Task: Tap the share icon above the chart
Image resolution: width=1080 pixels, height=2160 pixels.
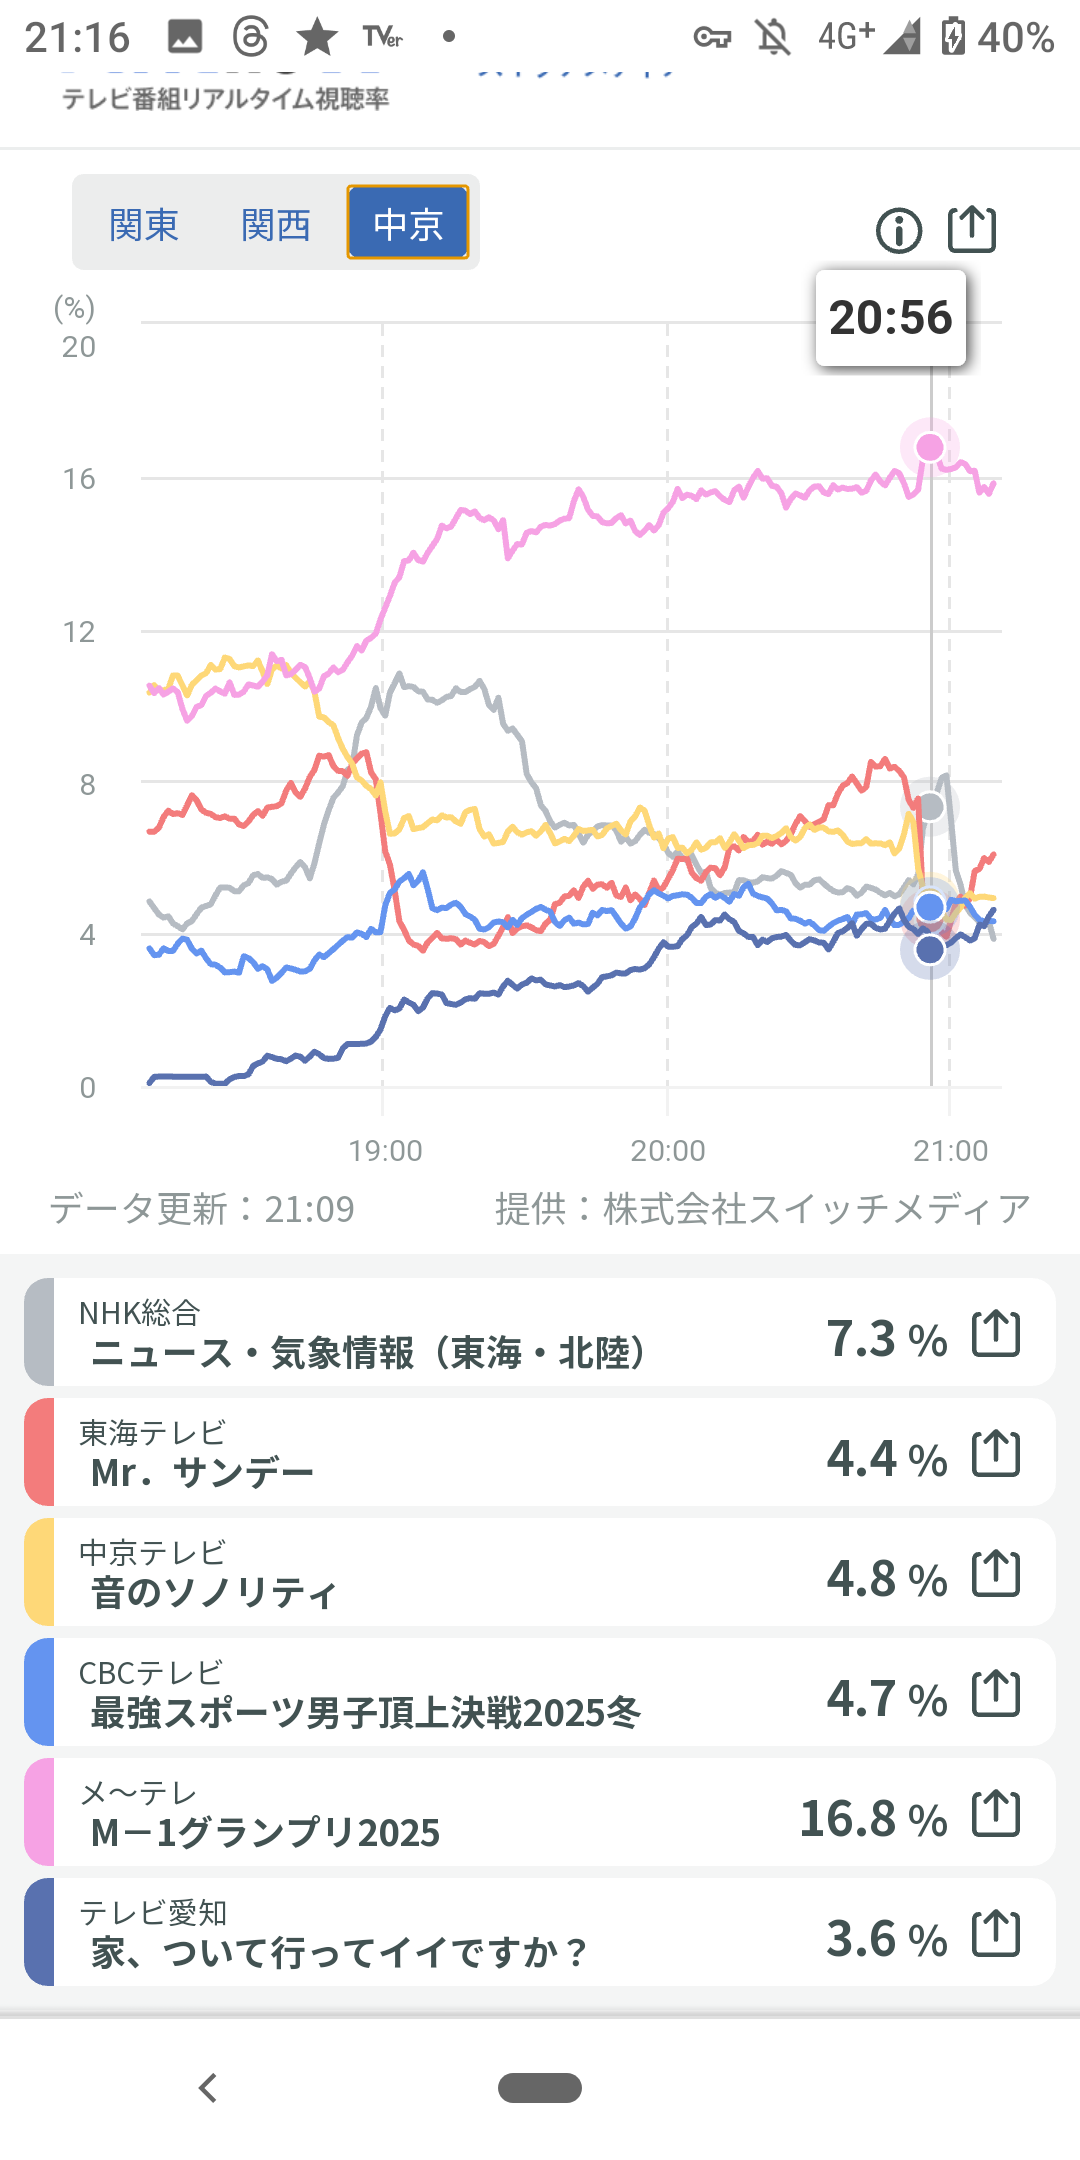Action: pyautogui.click(x=971, y=229)
